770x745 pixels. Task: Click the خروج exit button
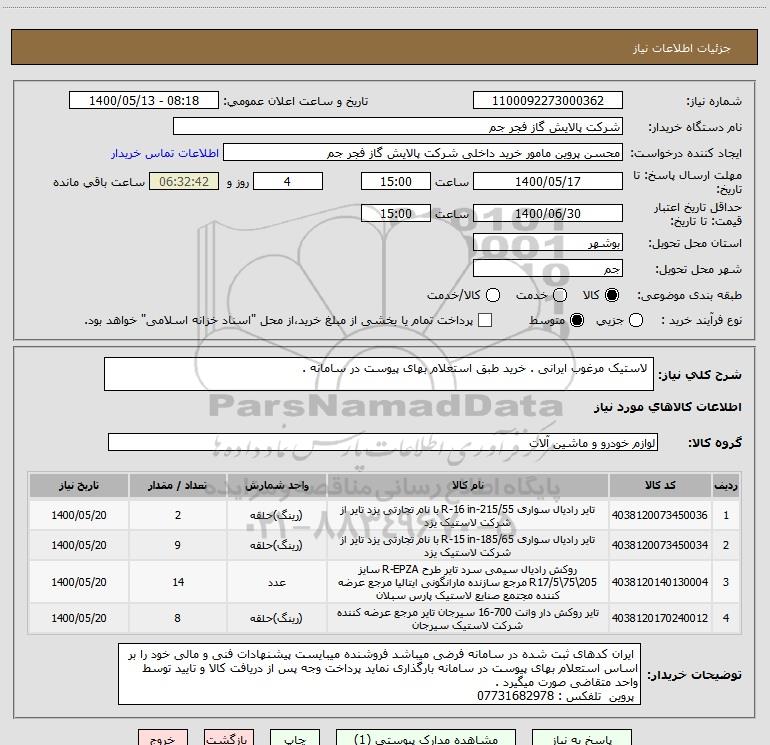pos(163,738)
